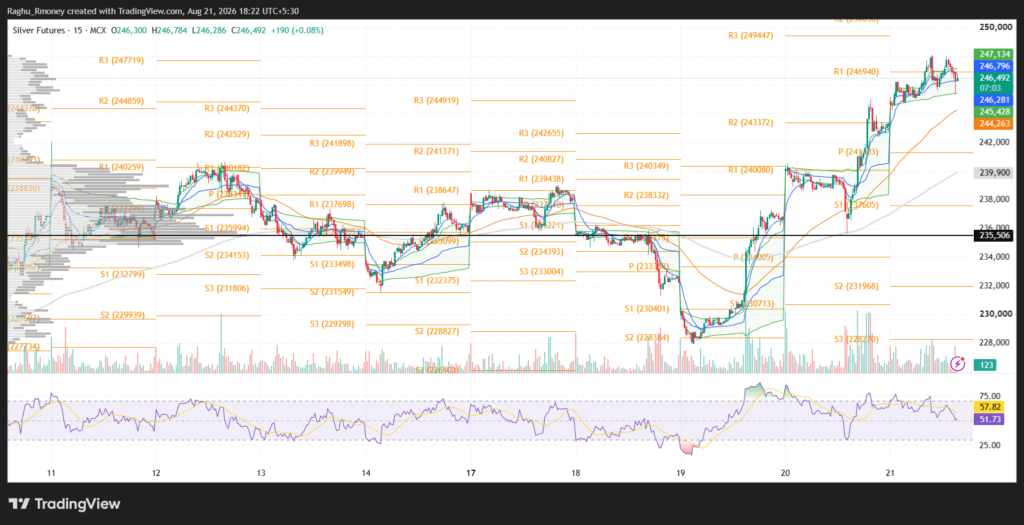Click the pivot label S2 (234153)
1024x525 pixels.
[x=227, y=255]
